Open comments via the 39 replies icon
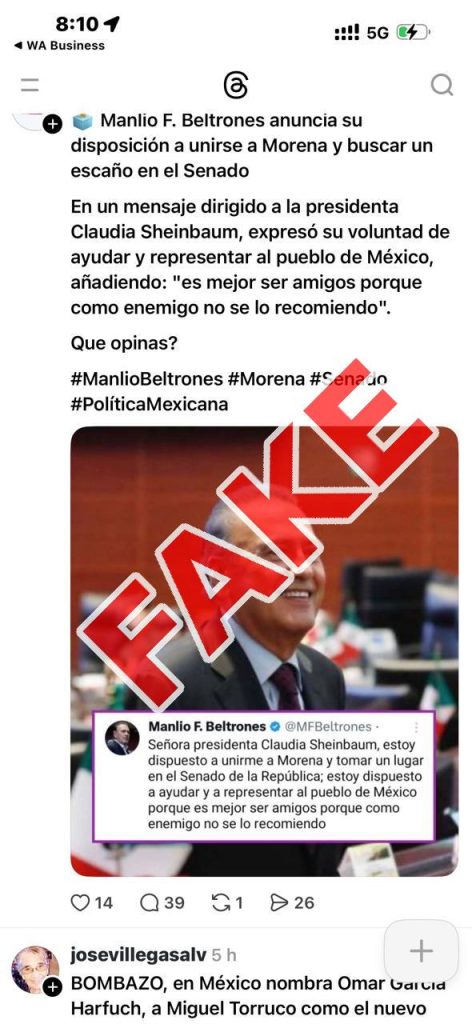Screen dimensions: 472x1024 click(149, 903)
